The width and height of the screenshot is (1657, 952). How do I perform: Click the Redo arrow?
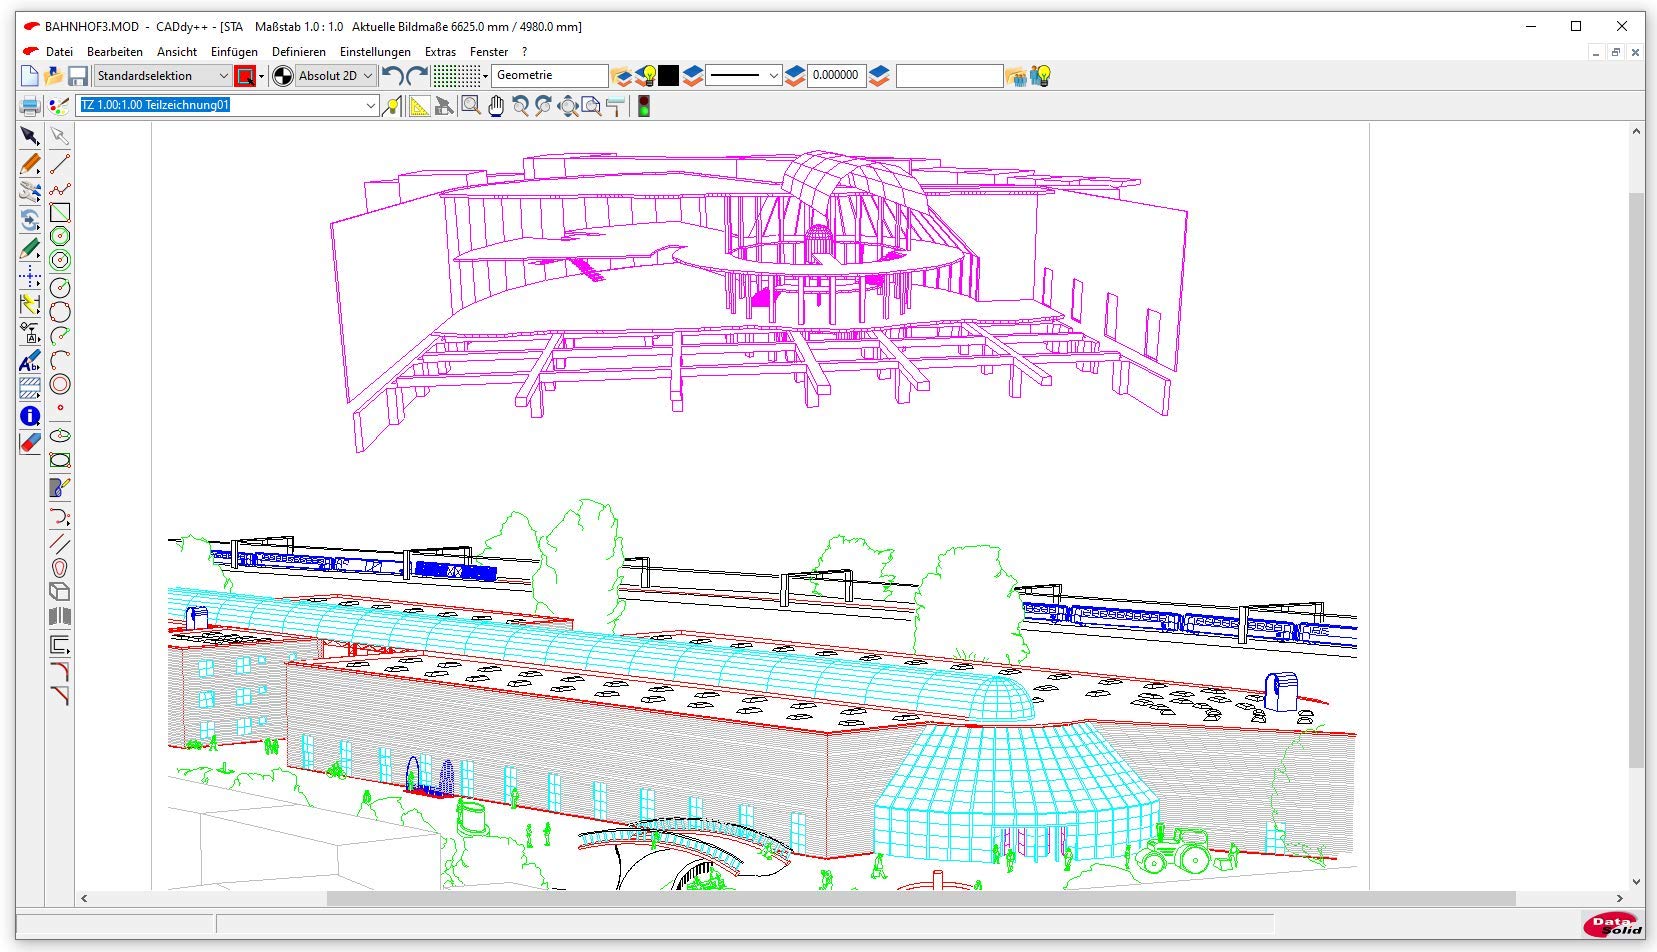tap(417, 76)
